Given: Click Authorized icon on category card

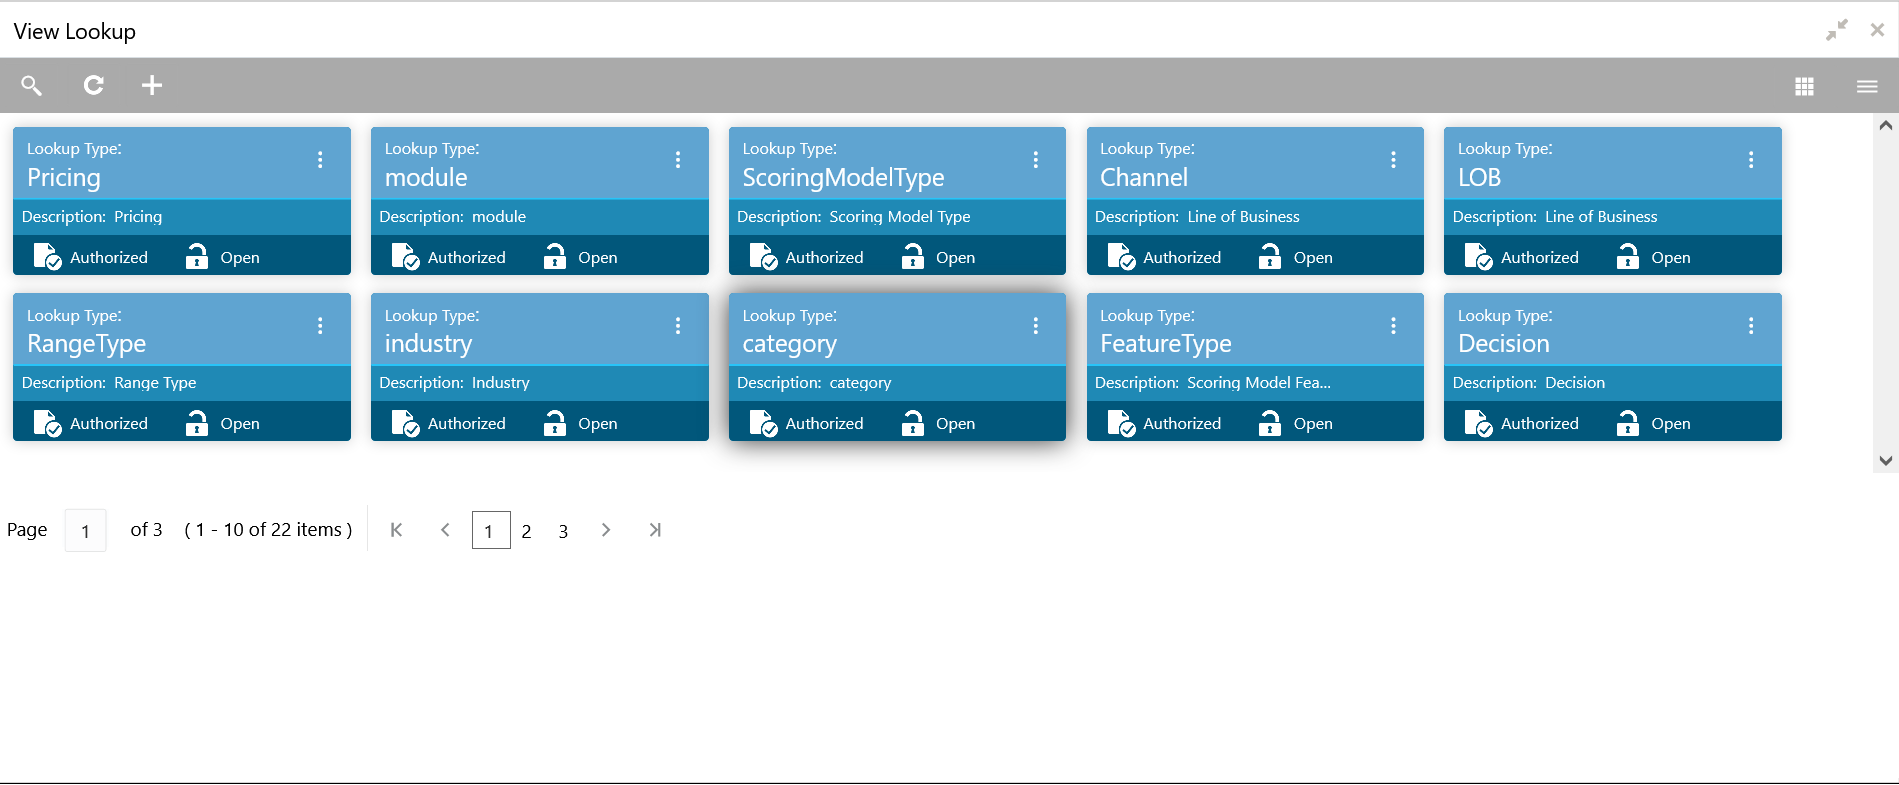Looking at the screenshot, I should point(763,424).
